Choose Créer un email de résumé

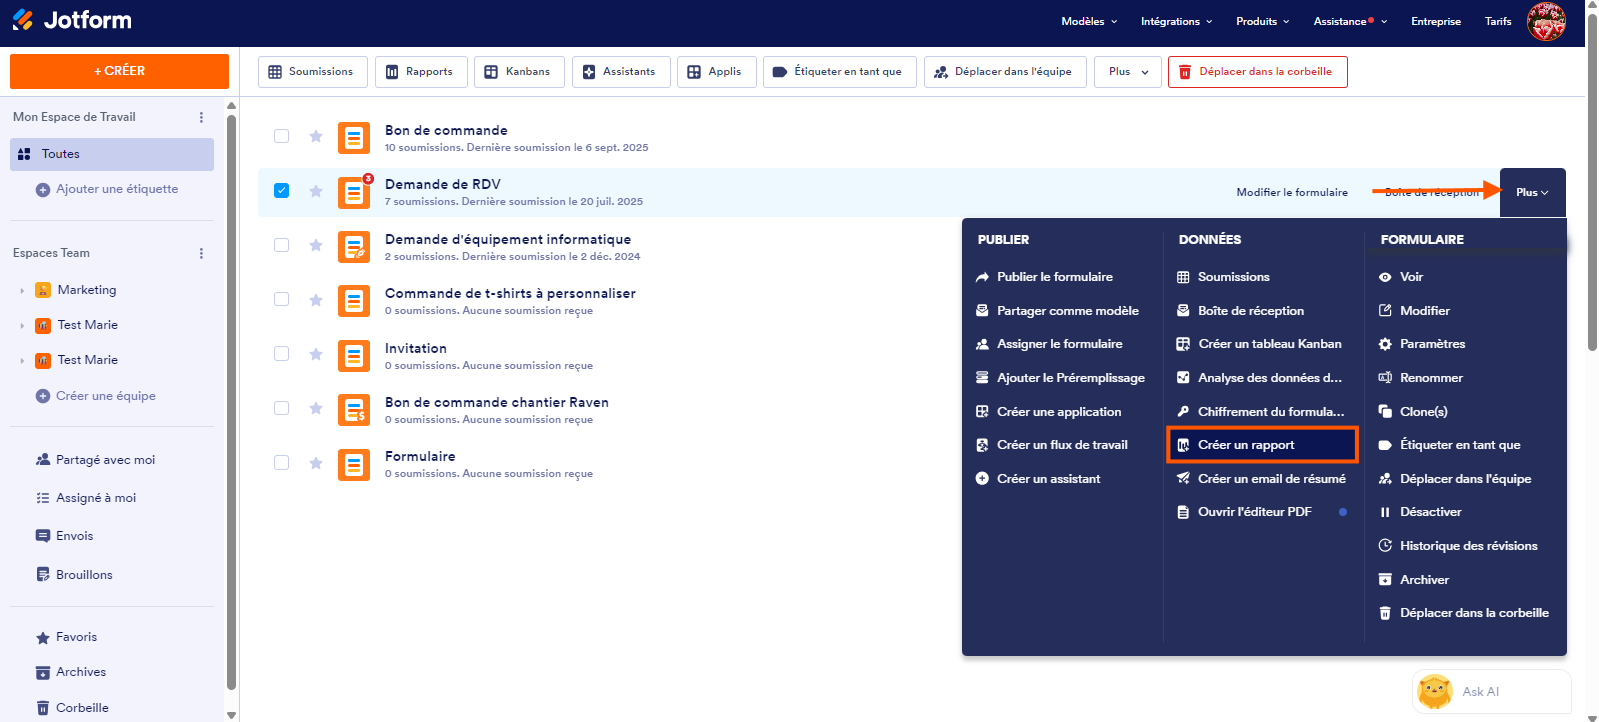click(x=1262, y=479)
